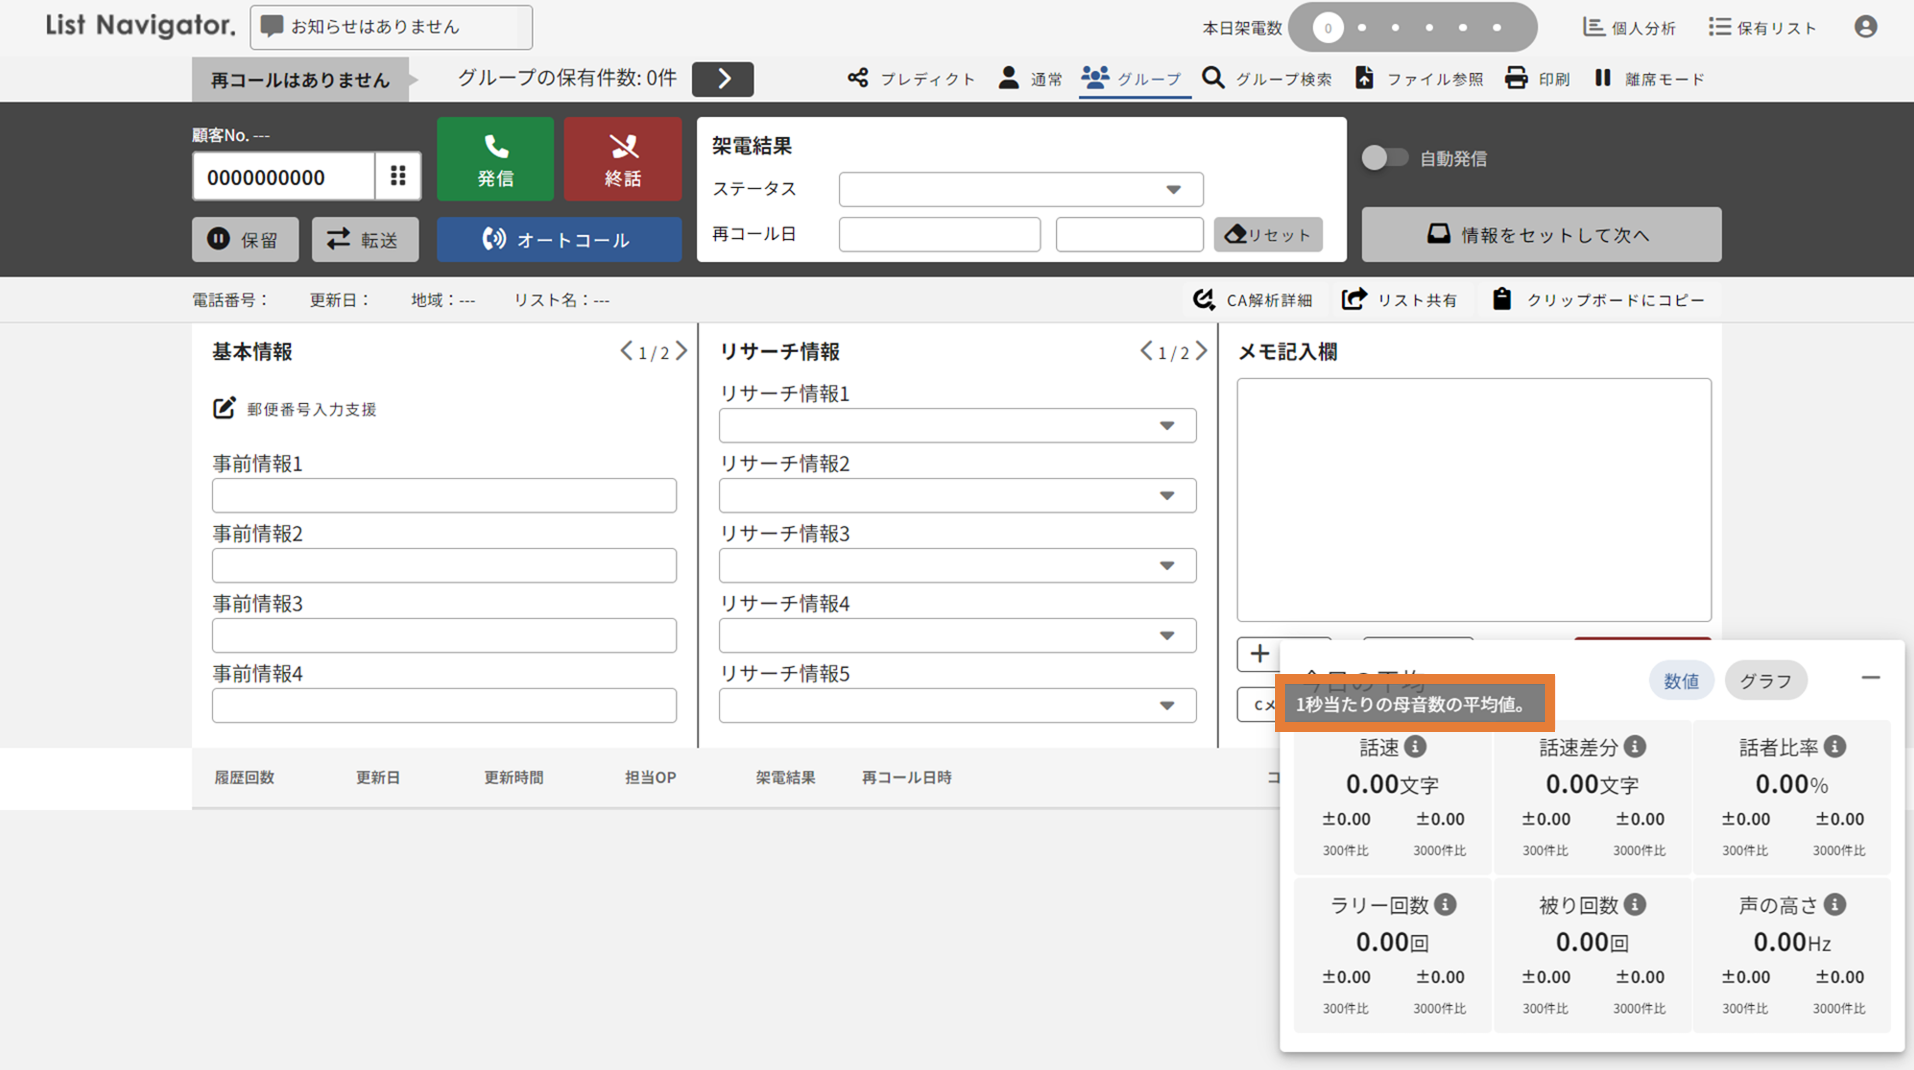The height and width of the screenshot is (1070, 1914).
Task: Expand the リサーチ情報1 dropdown
Action: click(x=957, y=426)
